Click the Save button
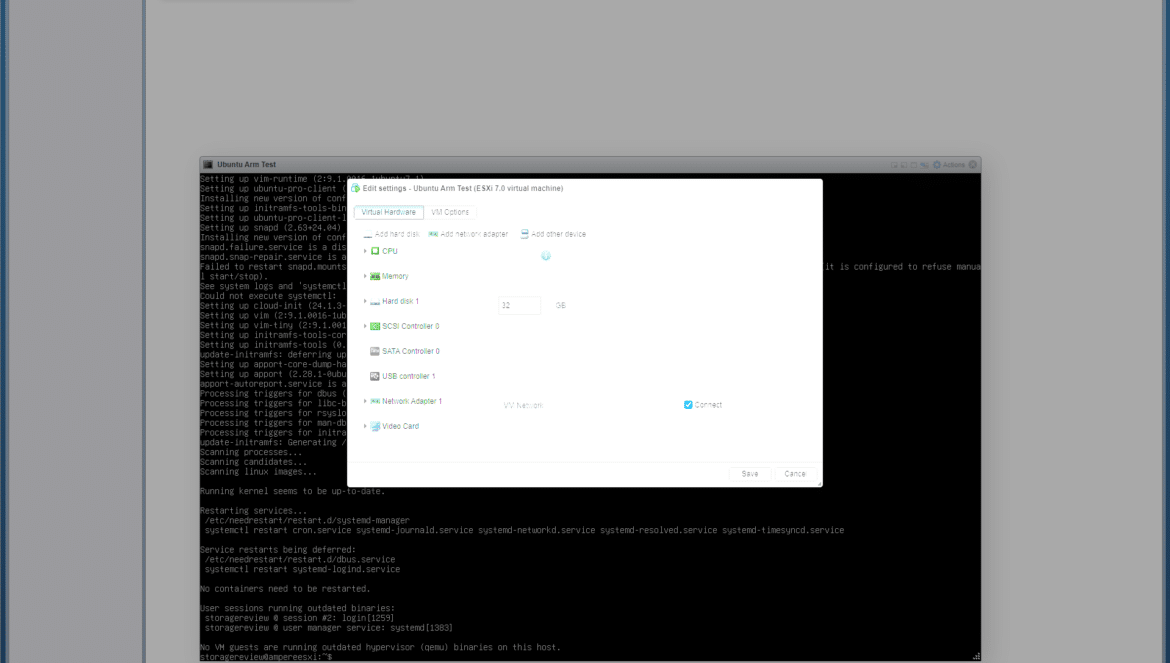This screenshot has width=1170, height=663. point(750,474)
